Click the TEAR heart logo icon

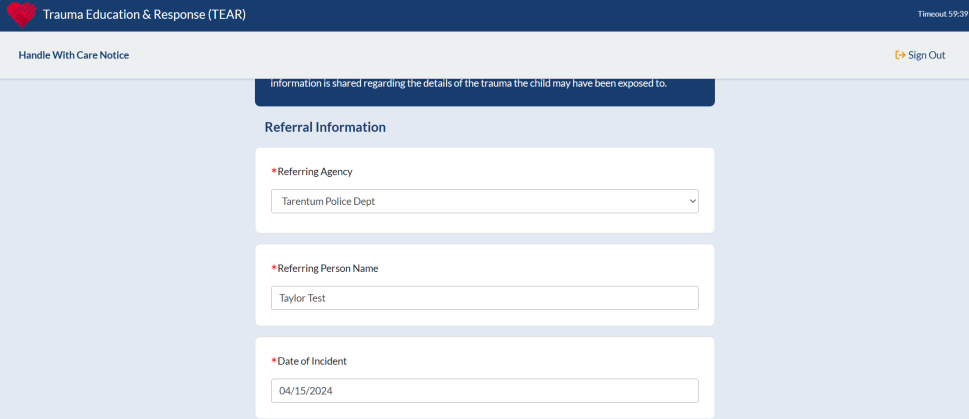(x=22, y=15)
